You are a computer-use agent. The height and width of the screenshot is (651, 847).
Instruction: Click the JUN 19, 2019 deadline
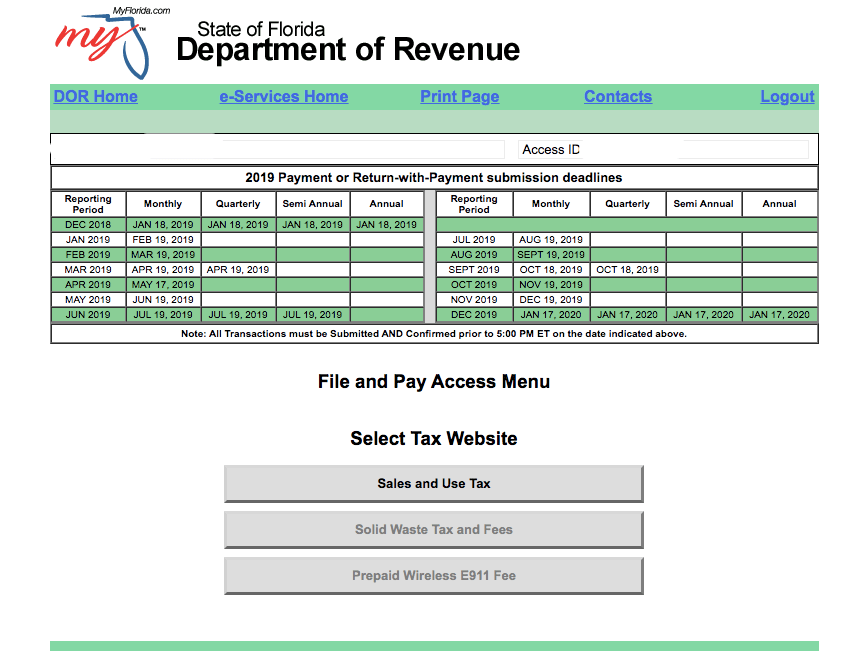coord(163,300)
